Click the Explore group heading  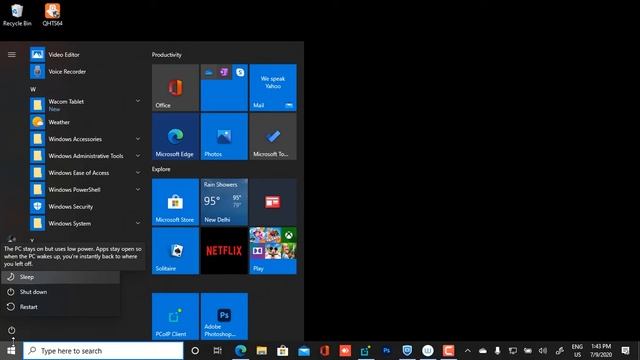tap(161, 169)
